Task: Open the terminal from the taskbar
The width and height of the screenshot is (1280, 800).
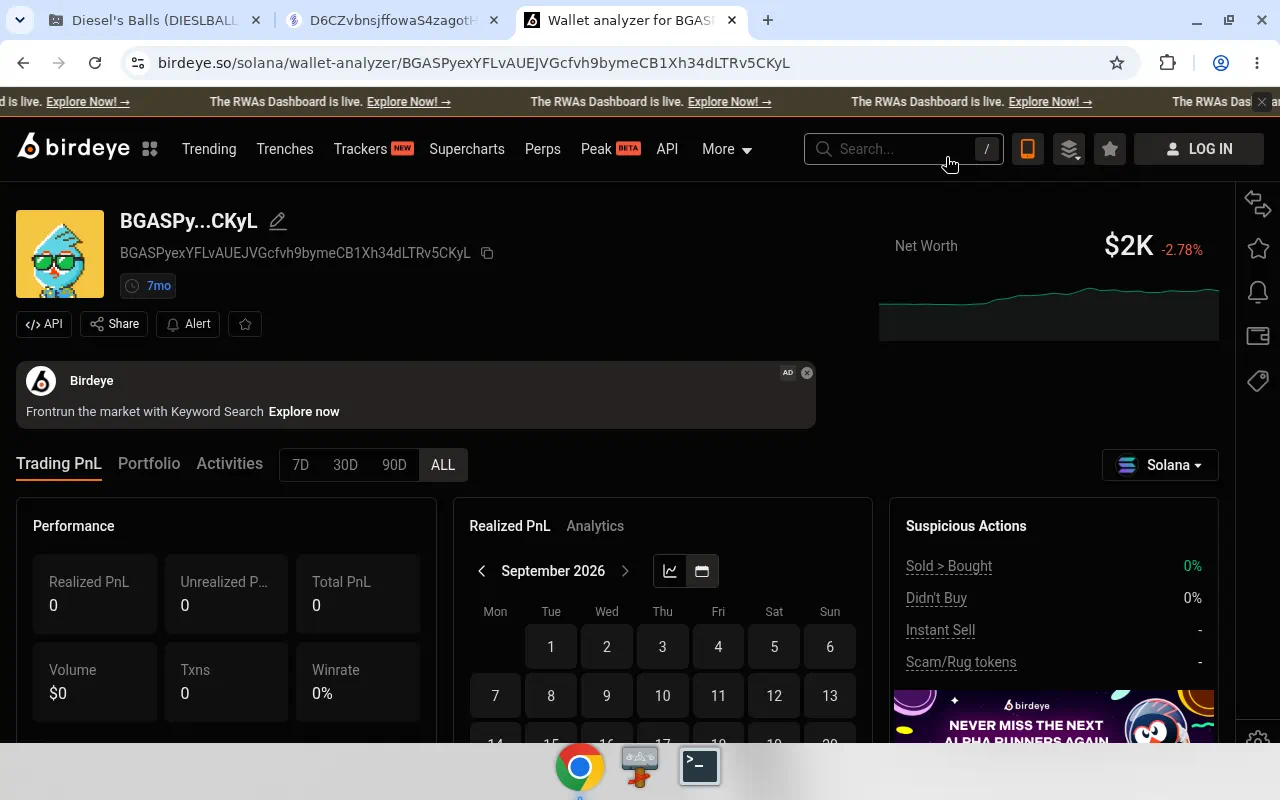Action: click(x=700, y=767)
